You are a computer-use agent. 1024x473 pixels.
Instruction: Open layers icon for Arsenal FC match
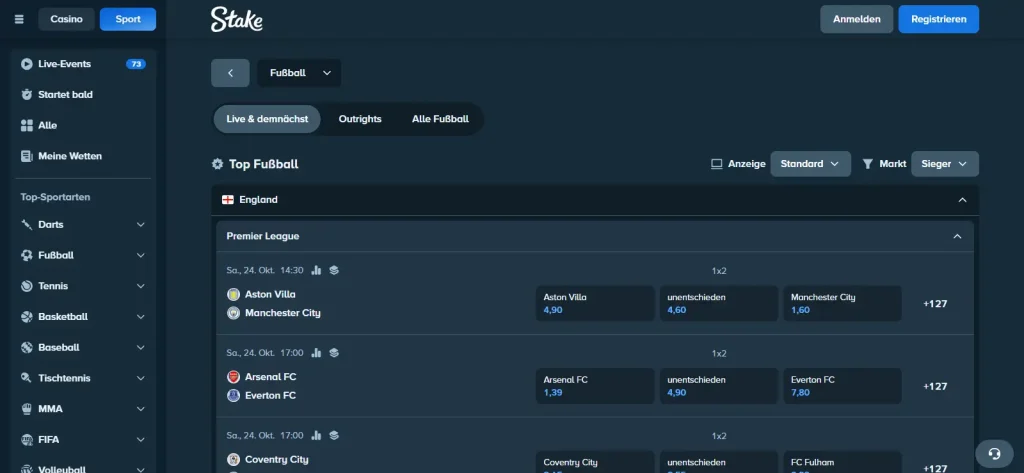tap(334, 353)
